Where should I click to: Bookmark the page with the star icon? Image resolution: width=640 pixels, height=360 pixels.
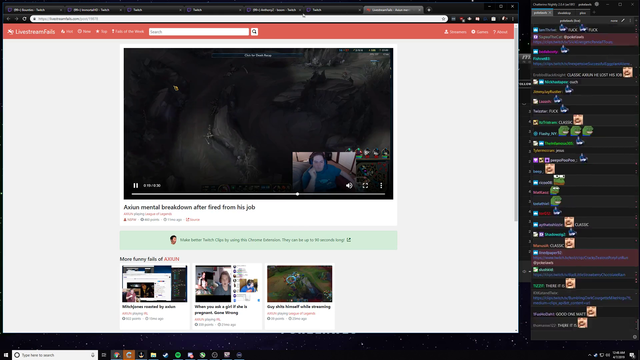(x=443, y=19)
